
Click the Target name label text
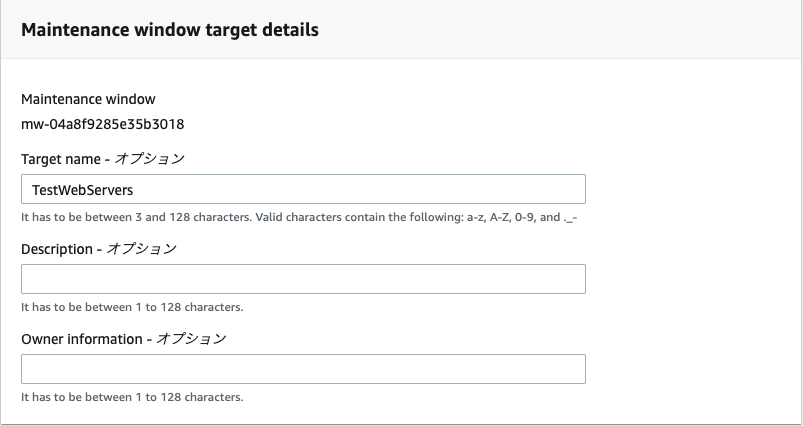click(61, 159)
